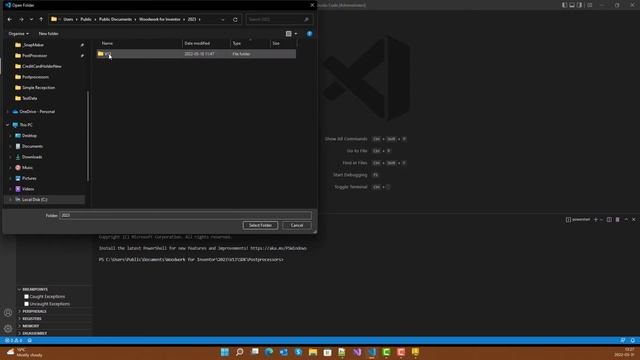This screenshot has height=360, width=640.
Task: Click the Search 2023 field
Action: coord(279,19)
